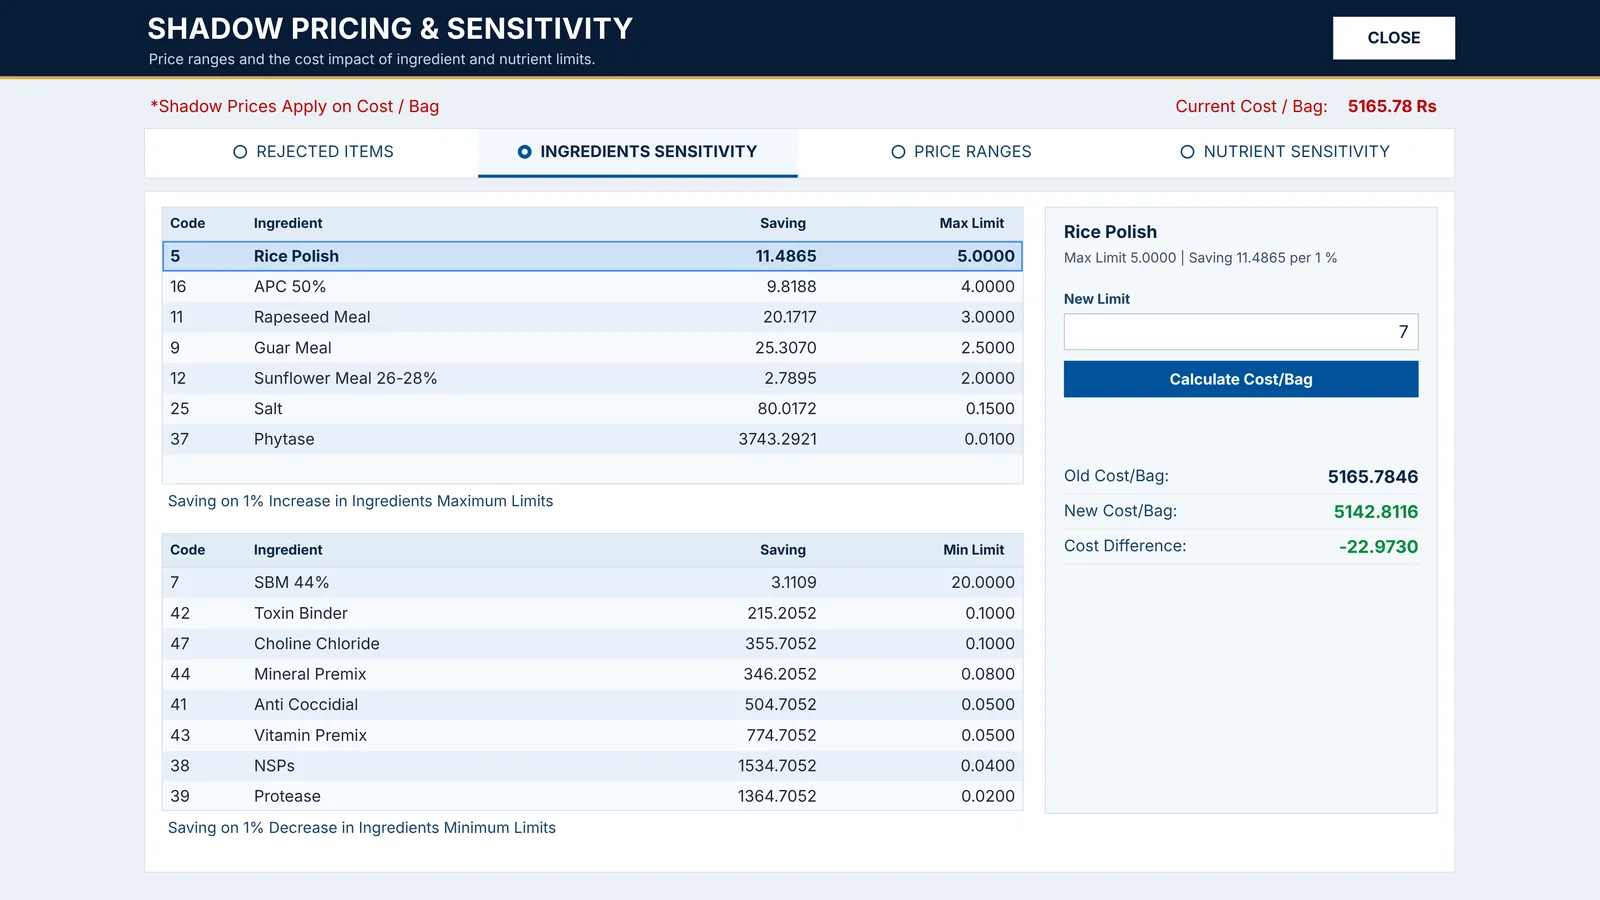Select the Sunflower Meal 26-28% row
Viewport: 1600px width, 900px height.
592,378
